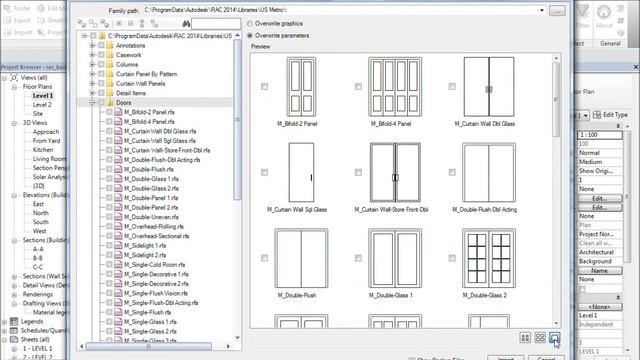Open the Family path dropdown arrow

coord(541,10)
